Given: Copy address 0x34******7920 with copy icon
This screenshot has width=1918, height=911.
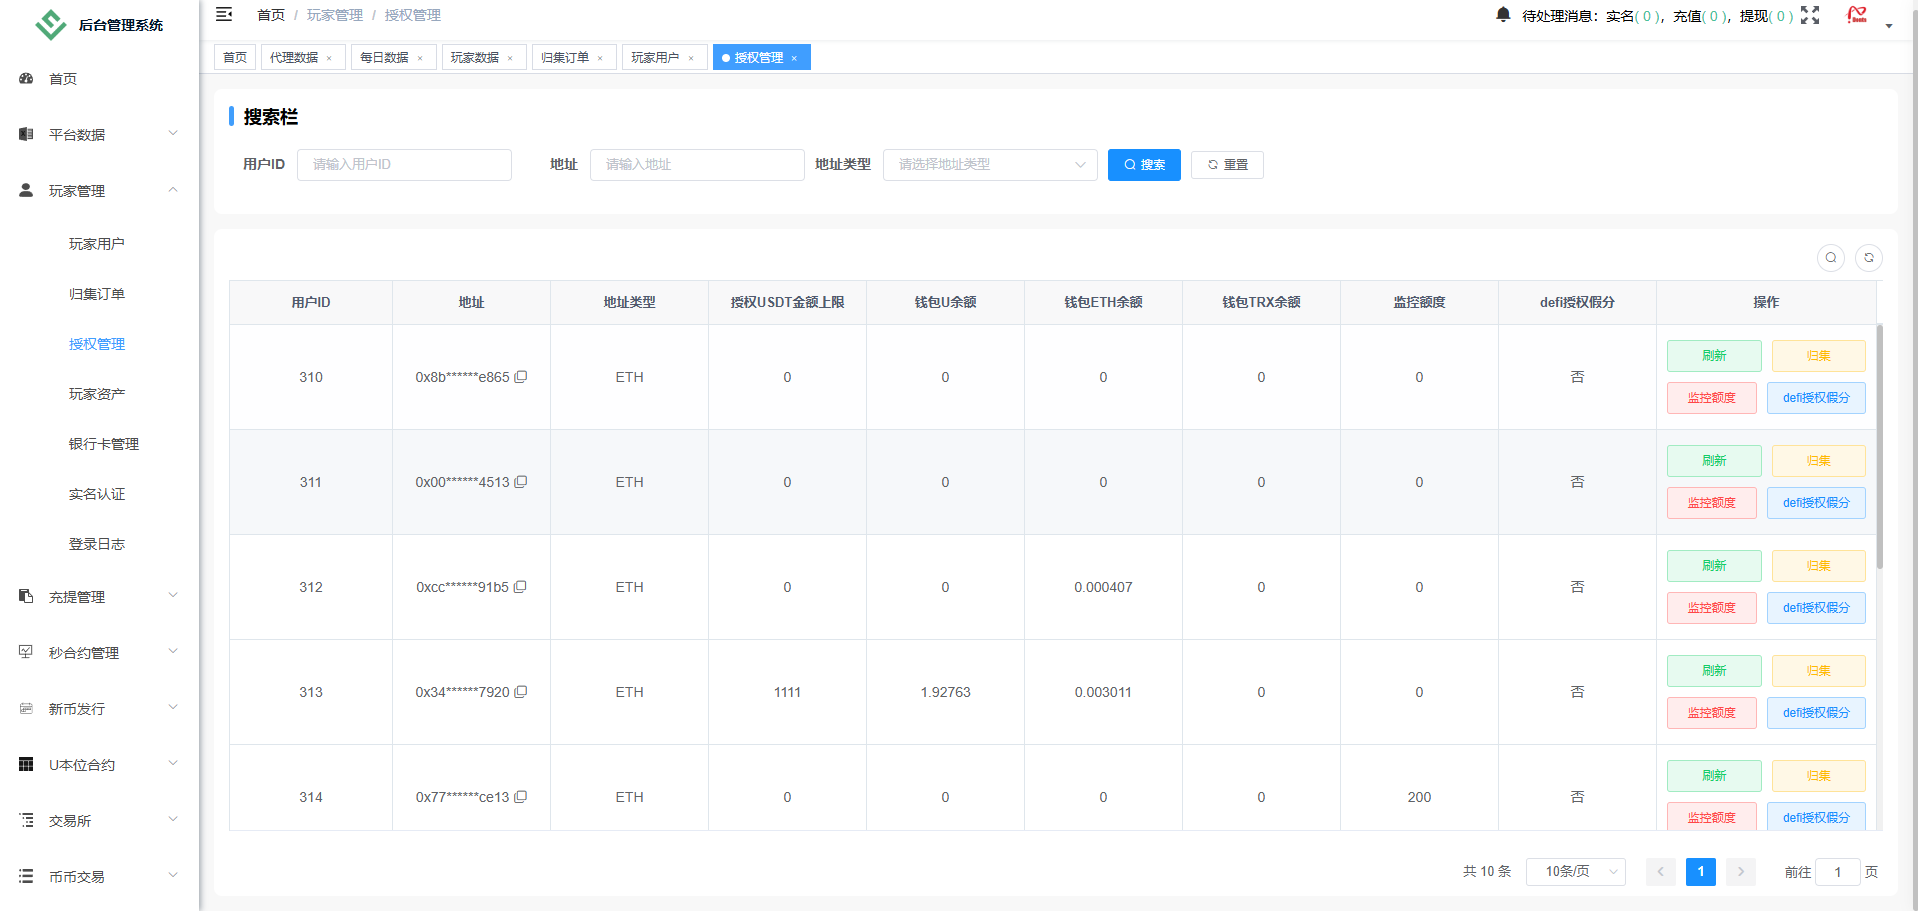Looking at the screenshot, I should pos(521,692).
